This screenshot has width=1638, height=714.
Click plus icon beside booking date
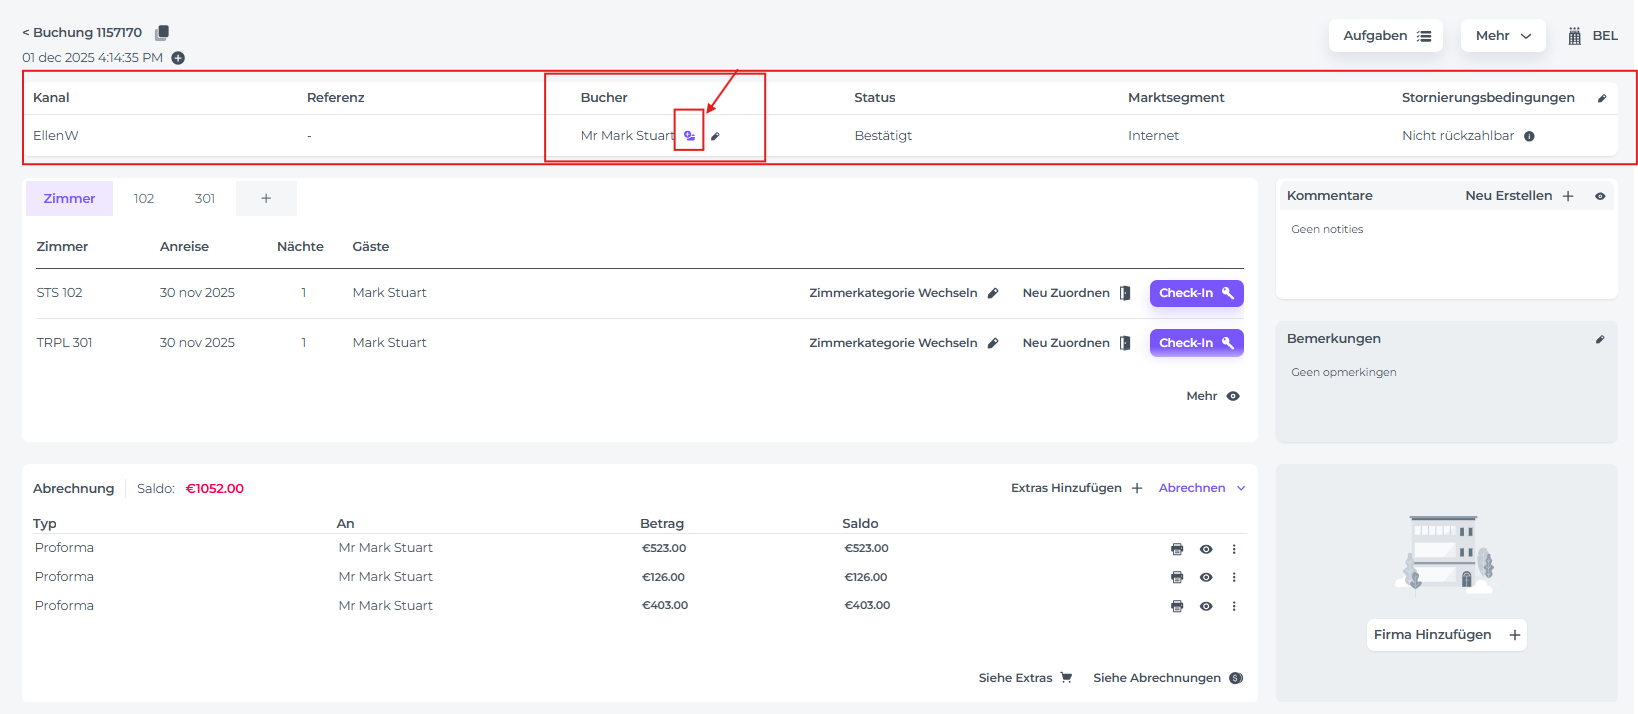click(x=178, y=58)
